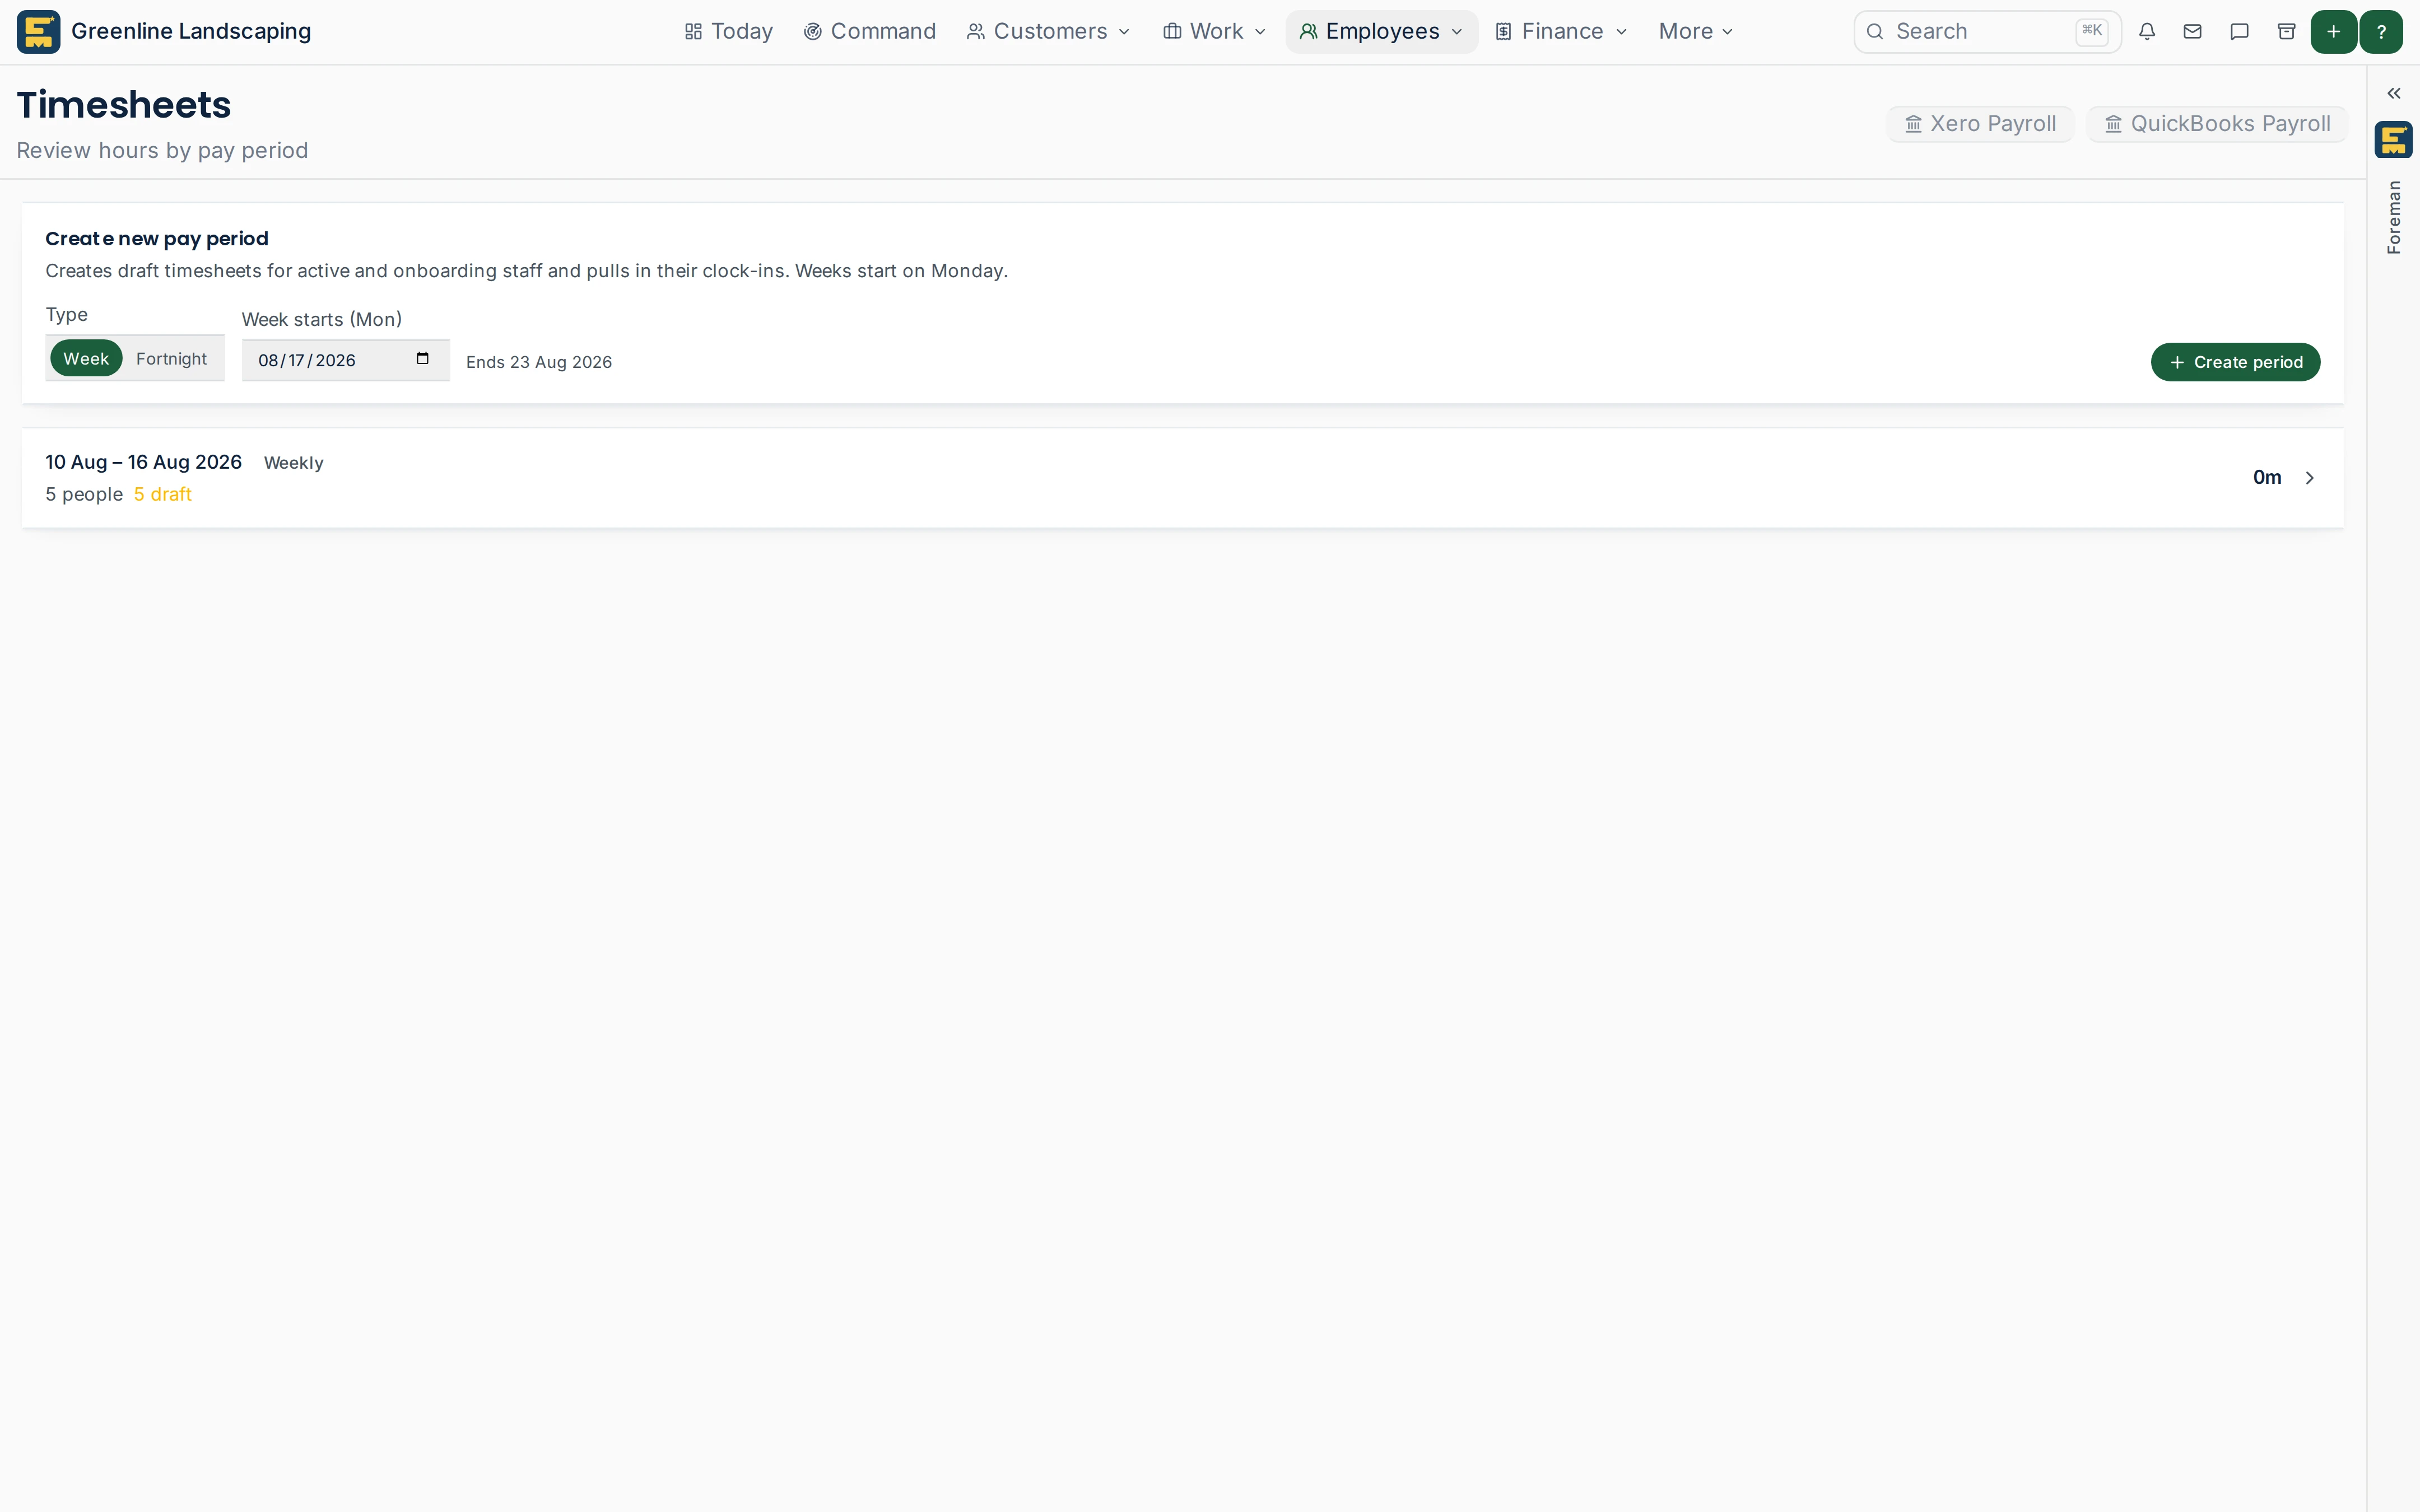The height and width of the screenshot is (1512, 2420).
Task: Open the Foreman assistant icon in sidebar
Action: tap(2394, 140)
